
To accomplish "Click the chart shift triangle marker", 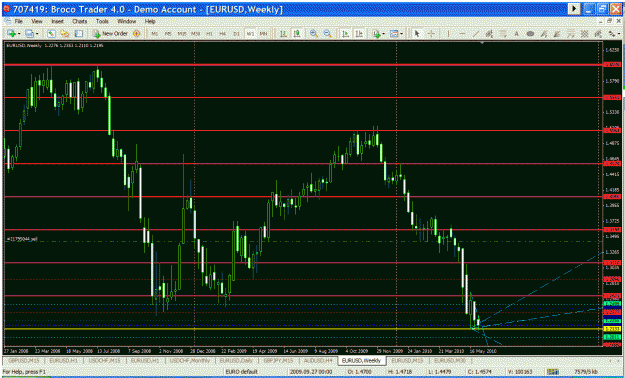I will pyautogui.click(x=483, y=42).
